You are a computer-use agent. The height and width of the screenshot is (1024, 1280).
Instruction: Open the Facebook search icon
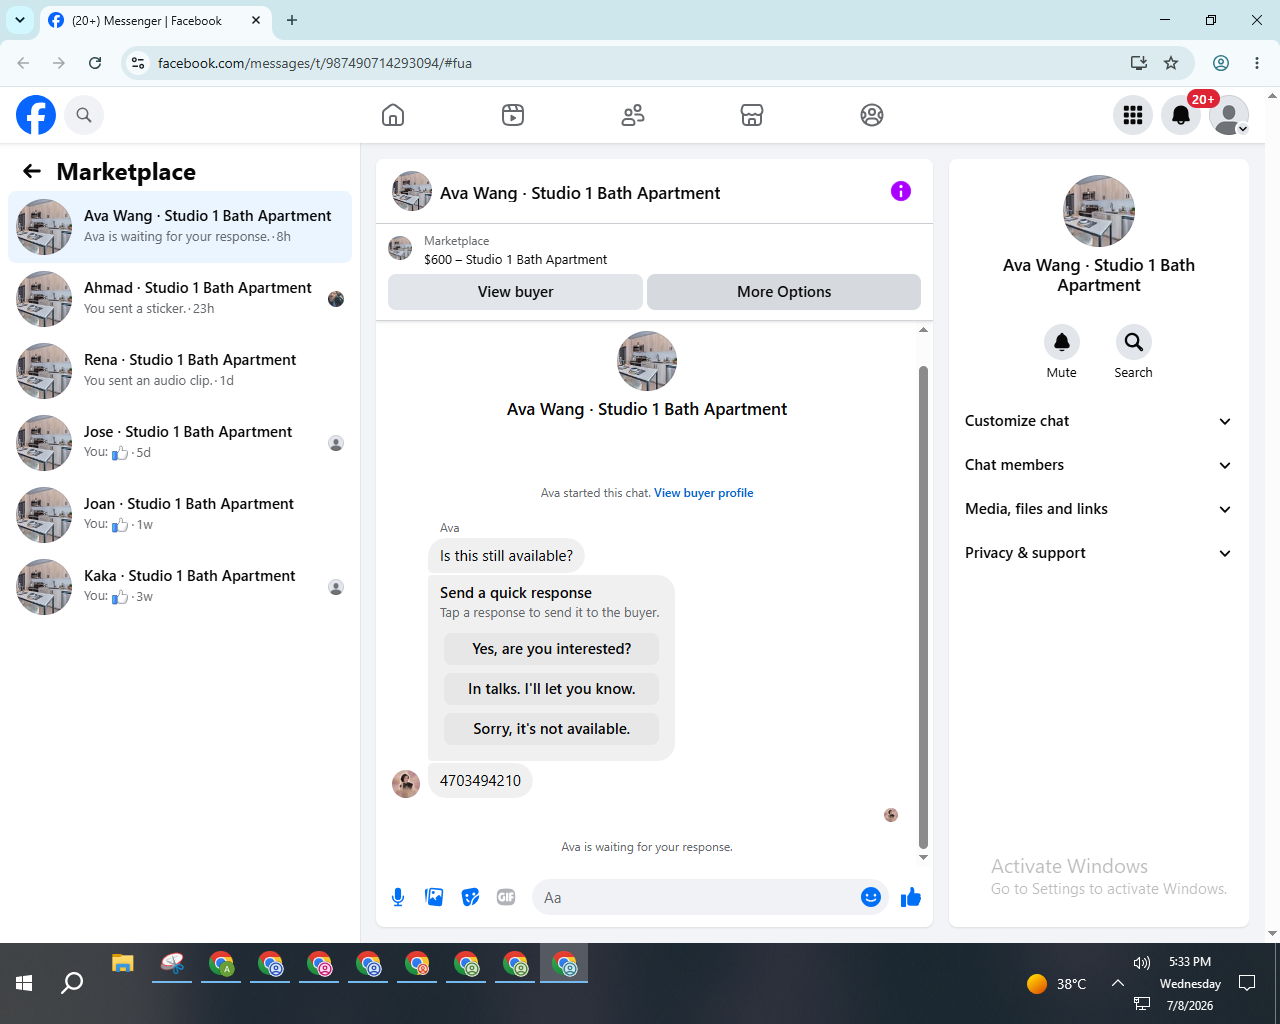pyautogui.click(x=84, y=115)
